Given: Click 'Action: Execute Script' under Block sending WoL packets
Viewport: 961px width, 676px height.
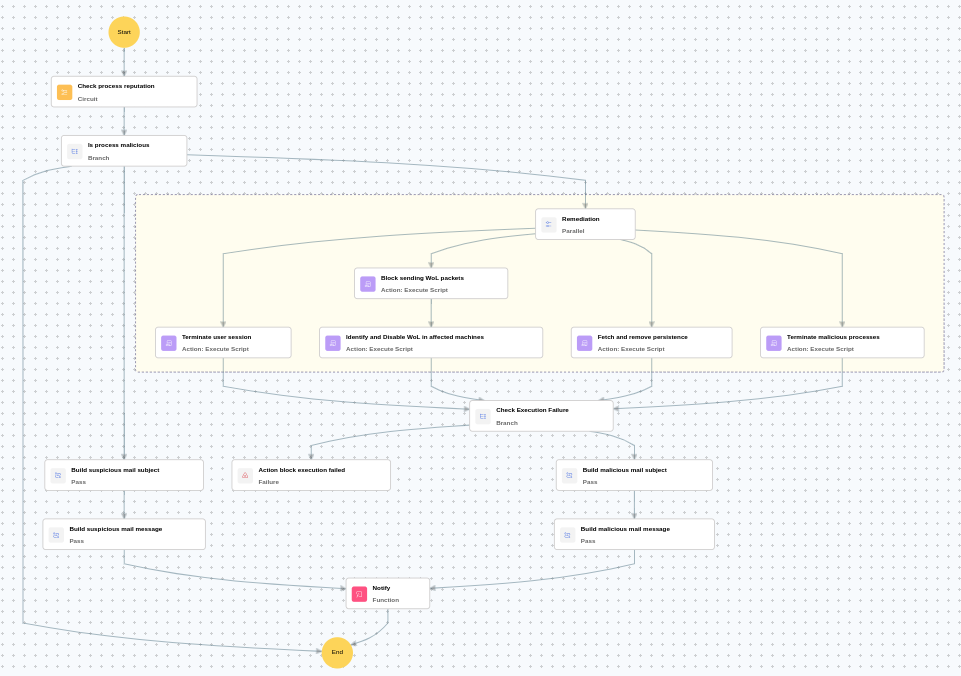Looking at the screenshot, I should (414, 290).
